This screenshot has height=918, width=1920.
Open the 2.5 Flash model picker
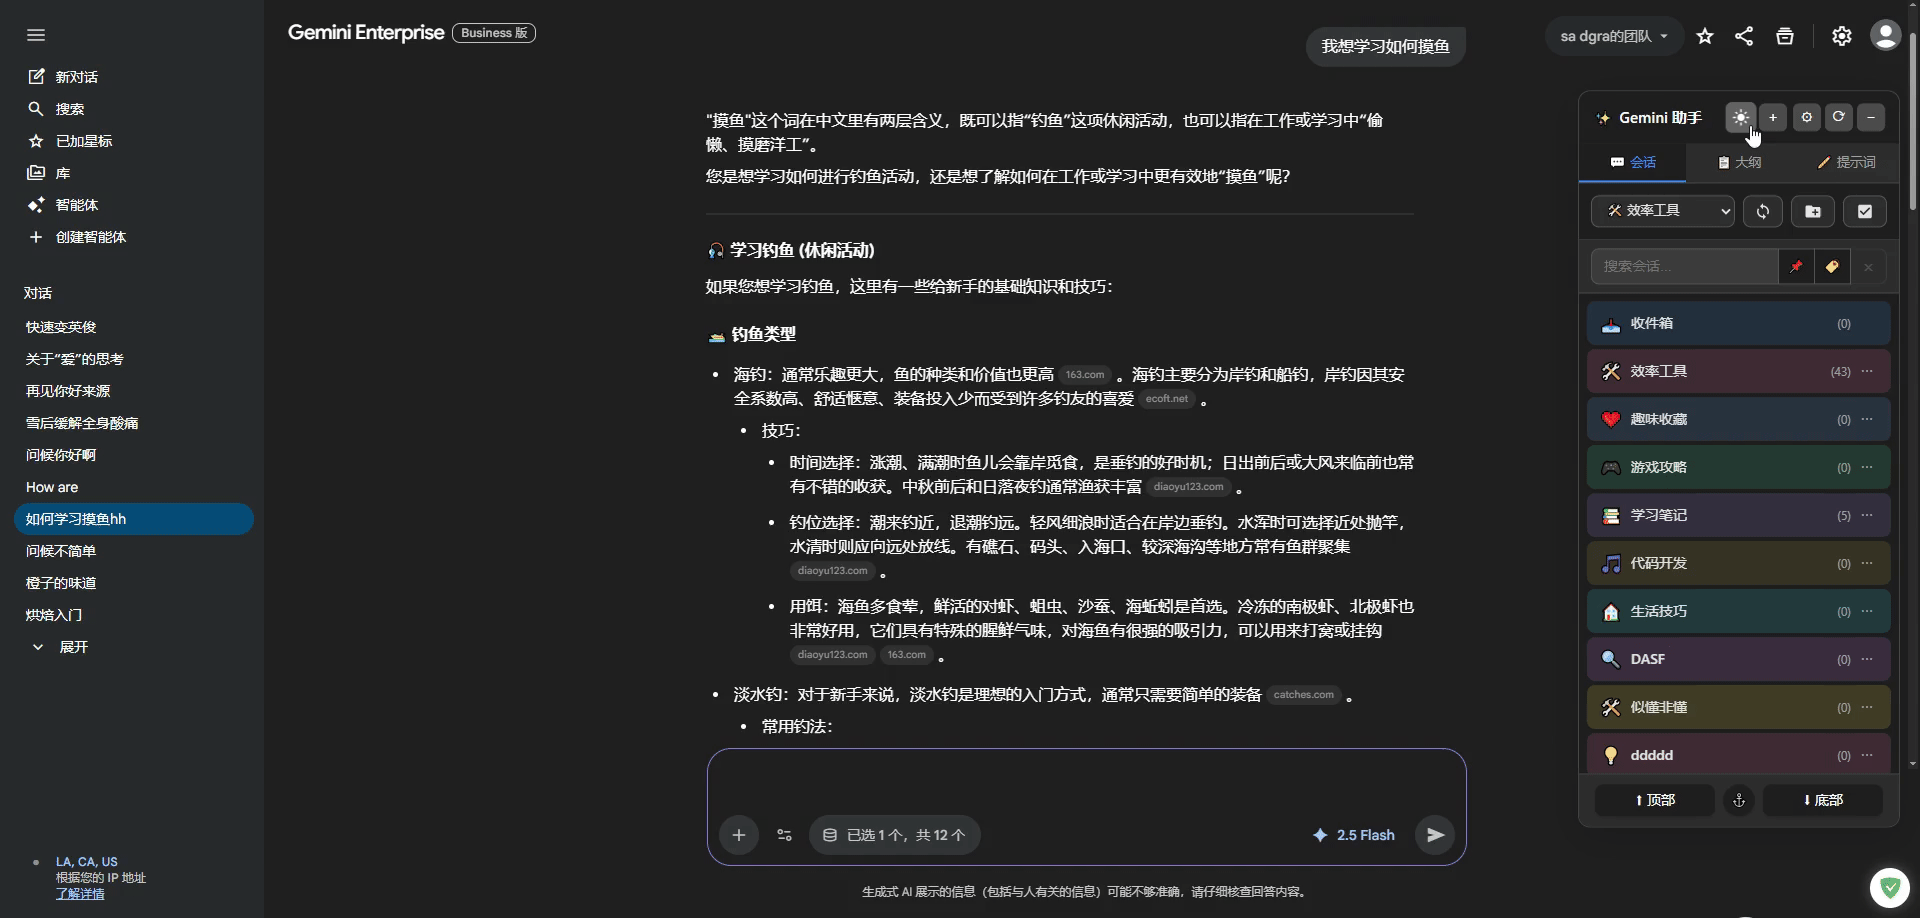pyautogui.click(x=1353, y=835)
